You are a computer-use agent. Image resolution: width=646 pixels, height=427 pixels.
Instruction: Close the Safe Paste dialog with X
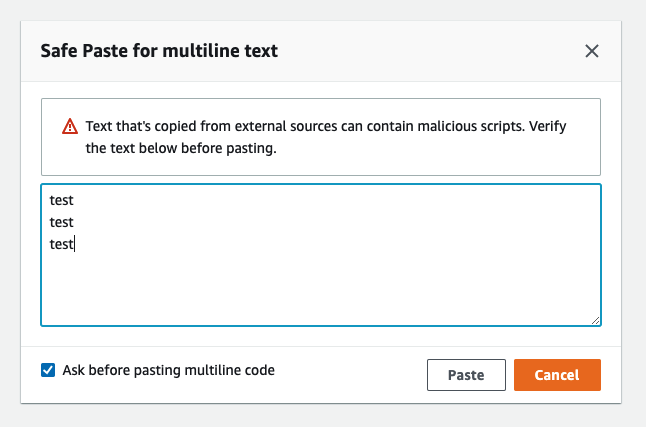click(592, 51)
